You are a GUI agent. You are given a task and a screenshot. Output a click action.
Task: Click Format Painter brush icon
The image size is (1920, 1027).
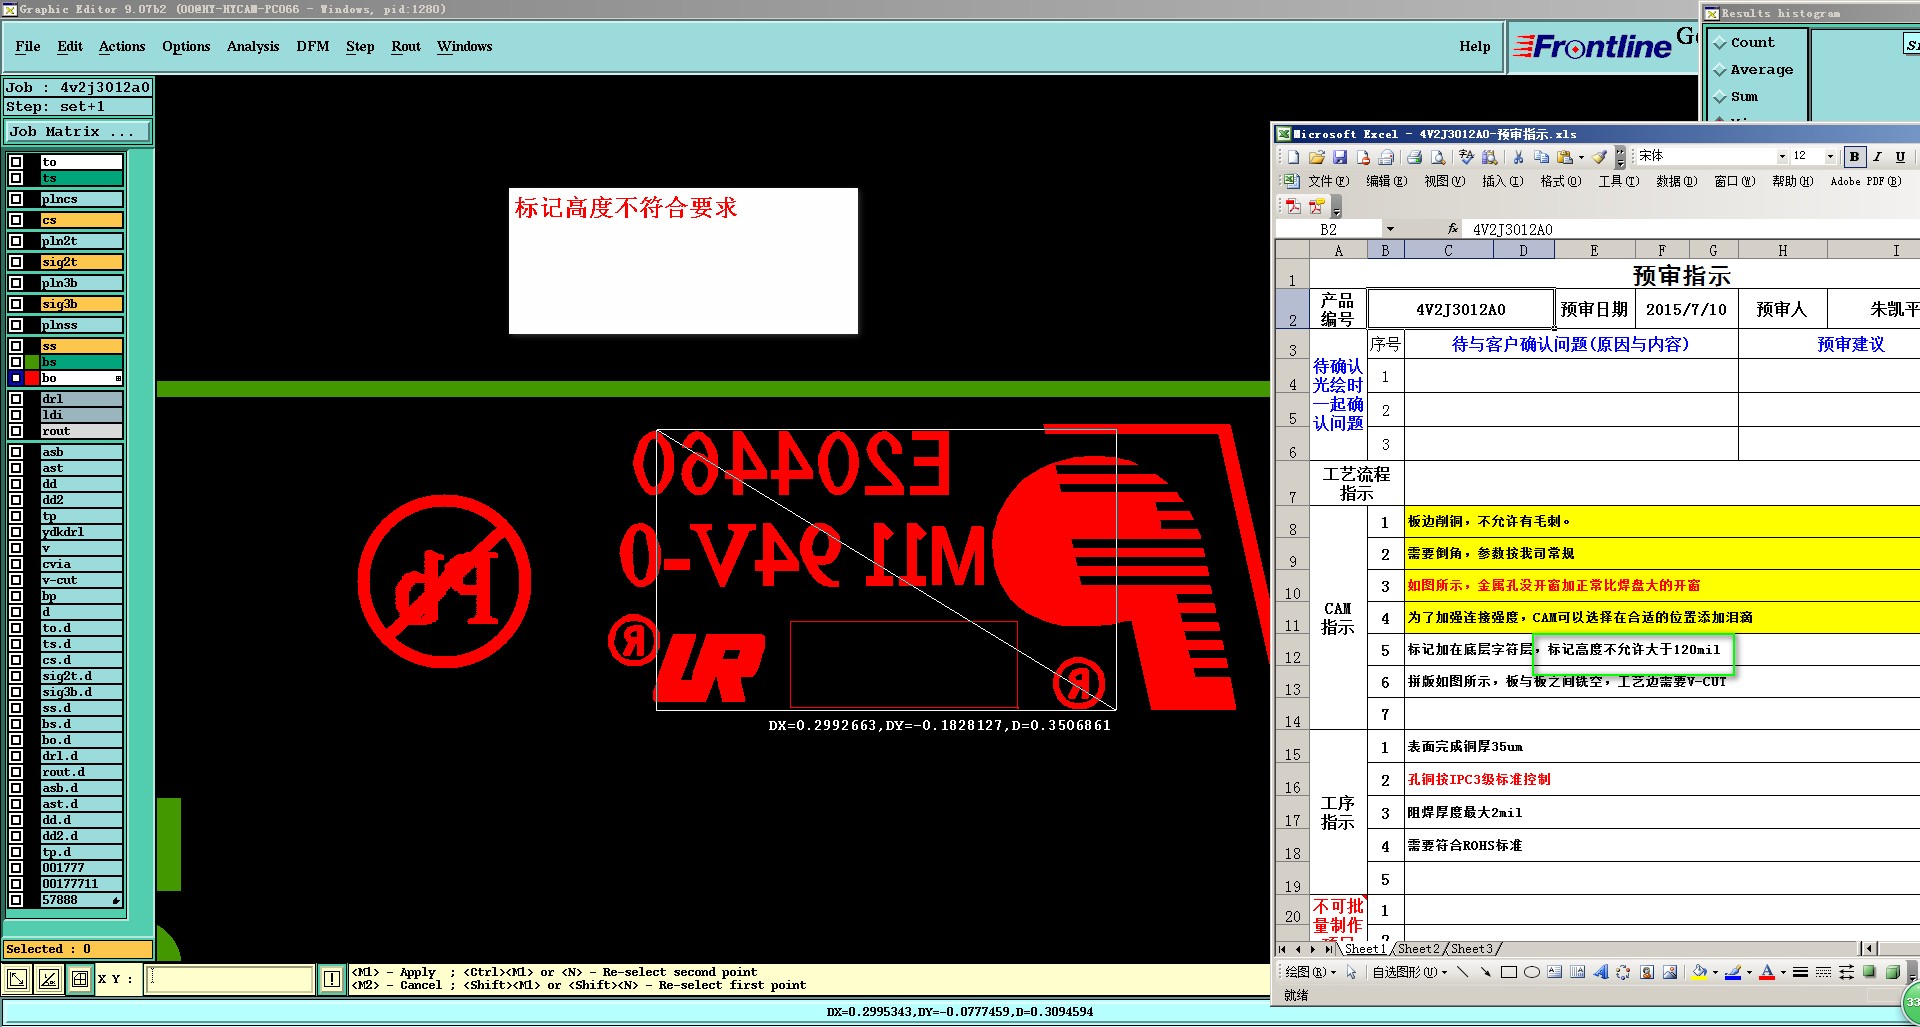click(x=1599, y=157)
